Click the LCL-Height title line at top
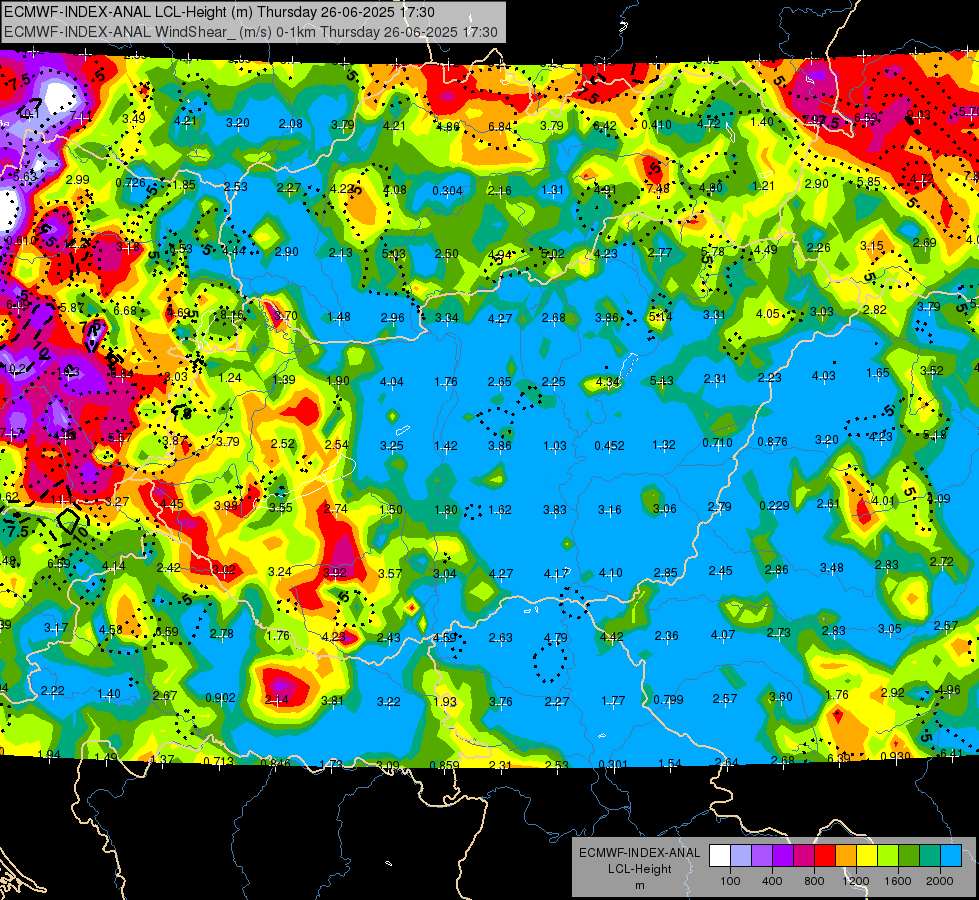 (219, 12)
